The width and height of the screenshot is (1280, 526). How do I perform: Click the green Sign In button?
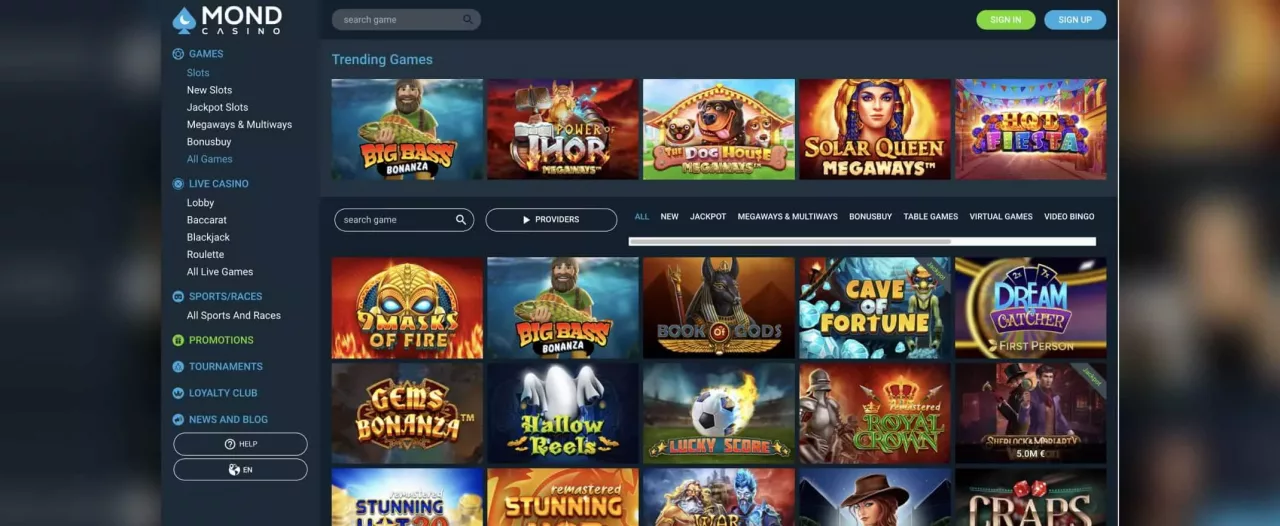click(1006, 20)
